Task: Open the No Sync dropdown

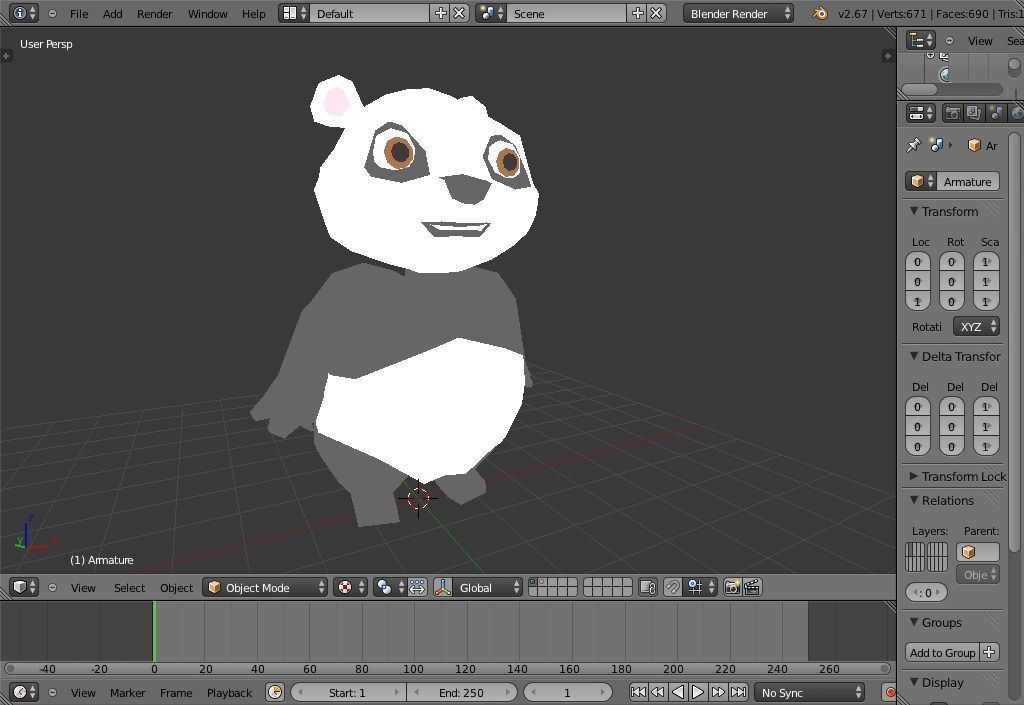Action: tap(810, 692)
